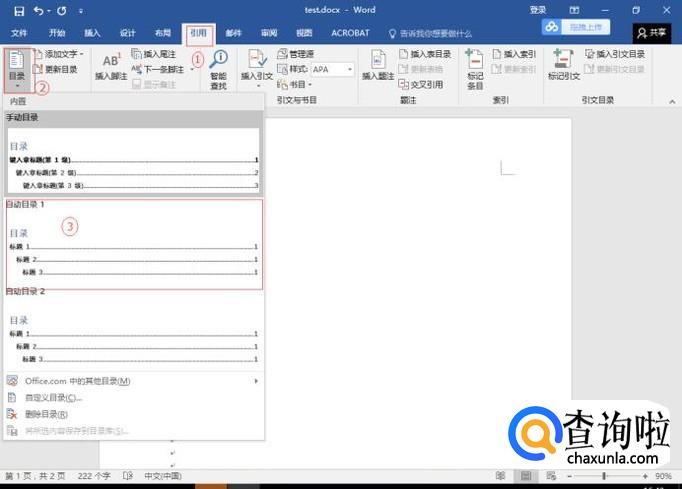This screenshot has height=489, width=682.
Task: Click the 插入脚注 footnote icon
Action: coord(110,68)
